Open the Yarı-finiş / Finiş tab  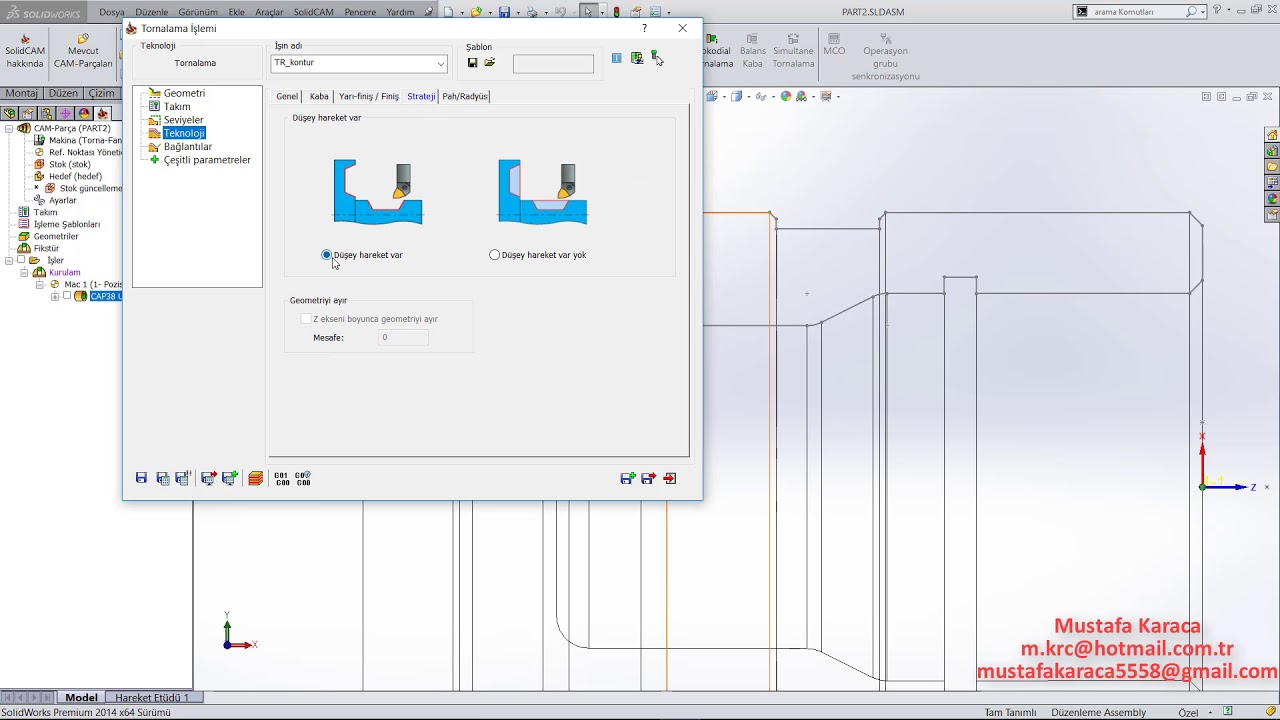(x=369, y=96)
